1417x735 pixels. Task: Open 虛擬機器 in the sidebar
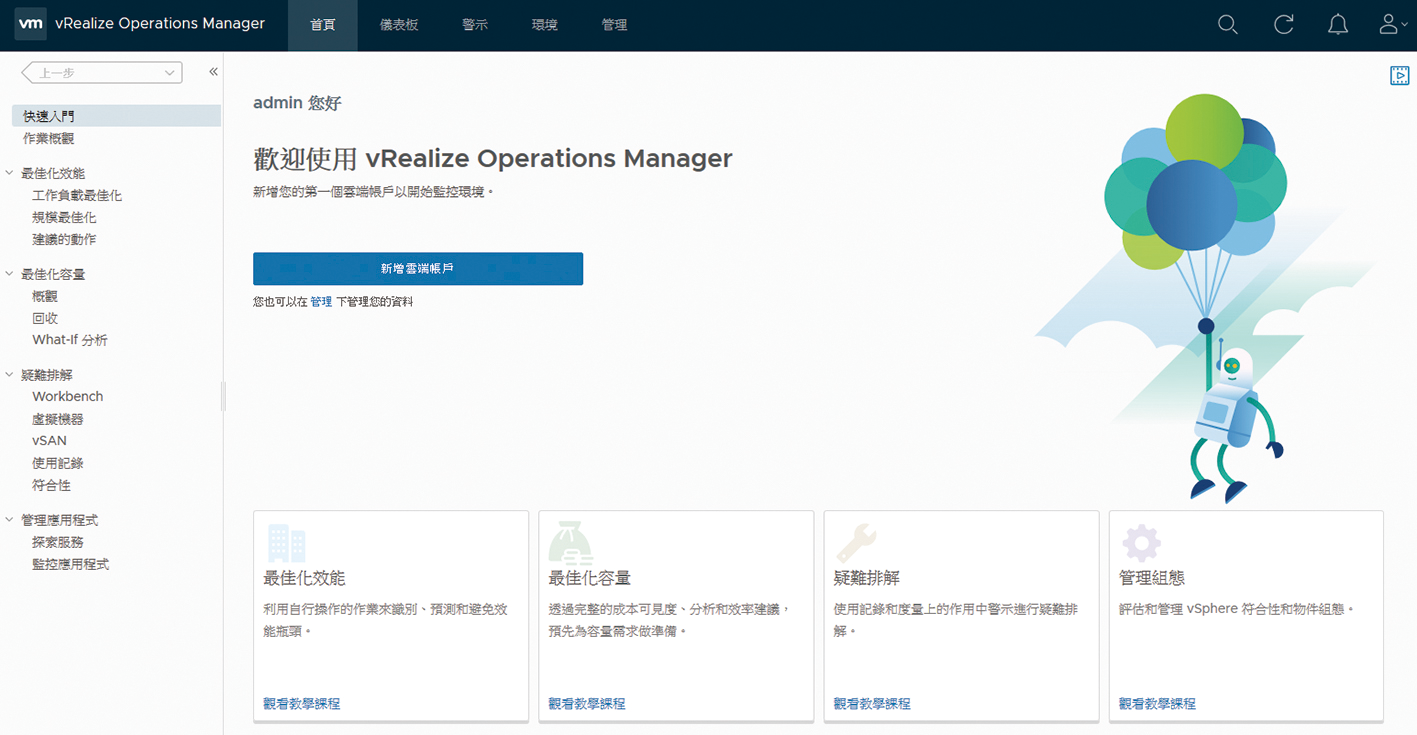pyautogui.click(x=58, y=420)
